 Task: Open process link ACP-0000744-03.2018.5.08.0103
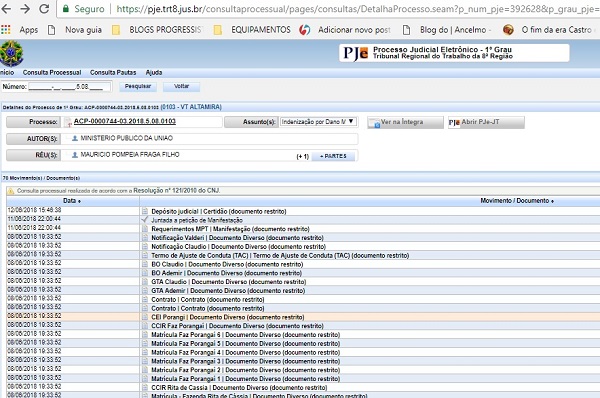click(125, 121)
